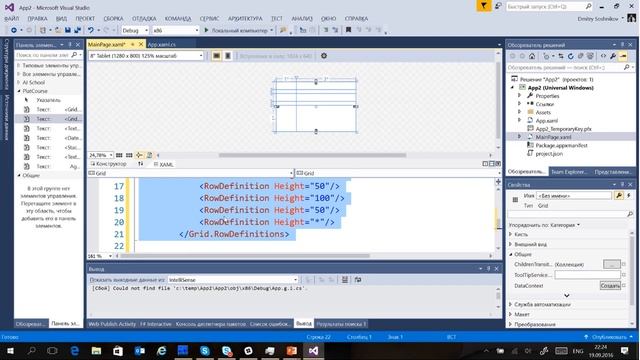Viewport: 640px width, 360px height.
Task: Open the Конструктор designer view
Action: tap(109, 164)
